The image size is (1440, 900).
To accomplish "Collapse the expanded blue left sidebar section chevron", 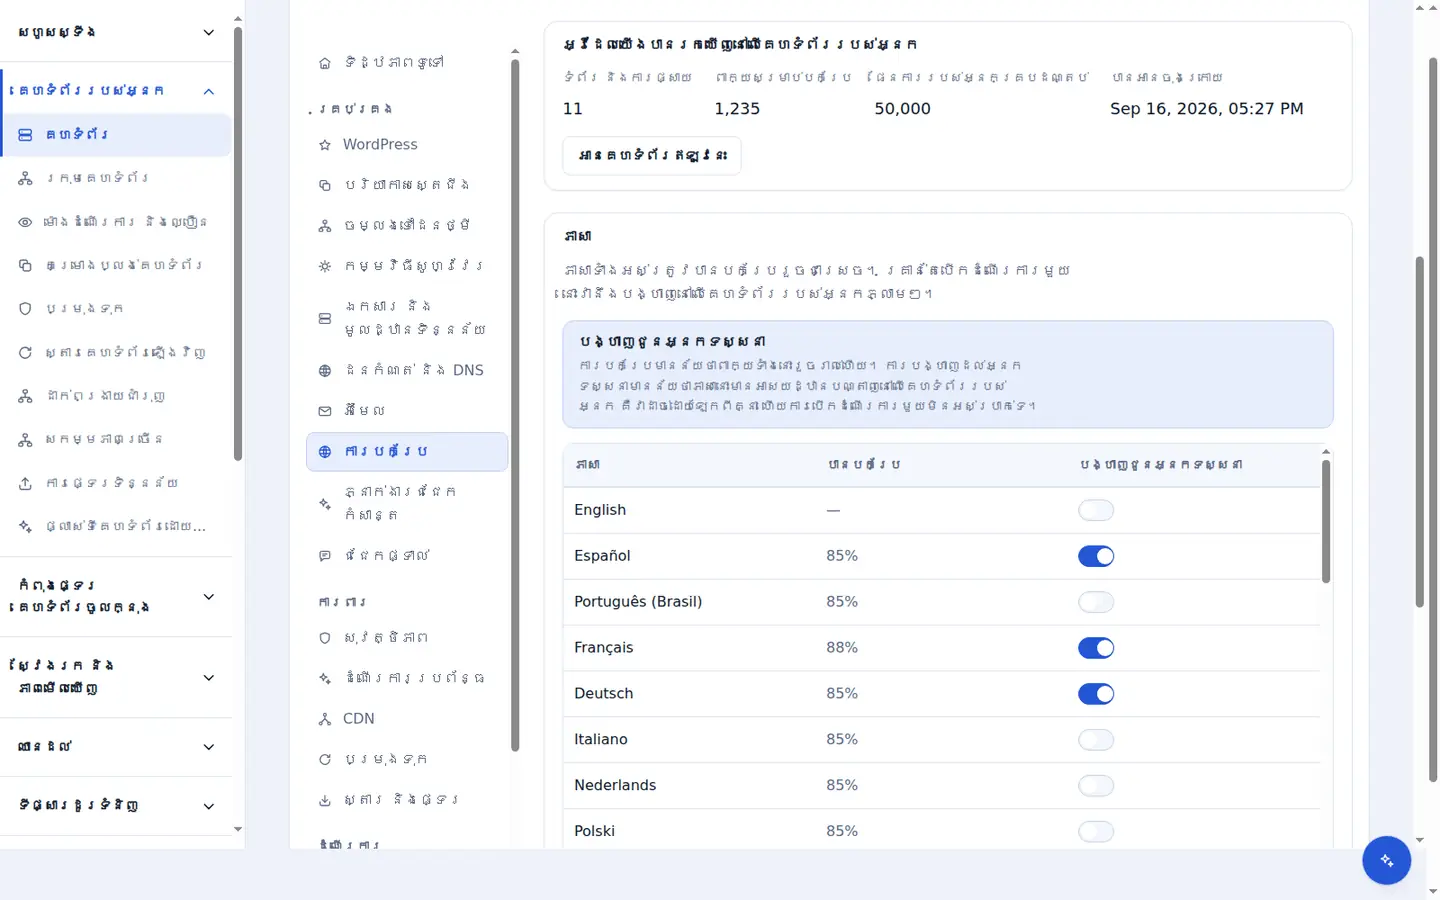I will (209, 91).
